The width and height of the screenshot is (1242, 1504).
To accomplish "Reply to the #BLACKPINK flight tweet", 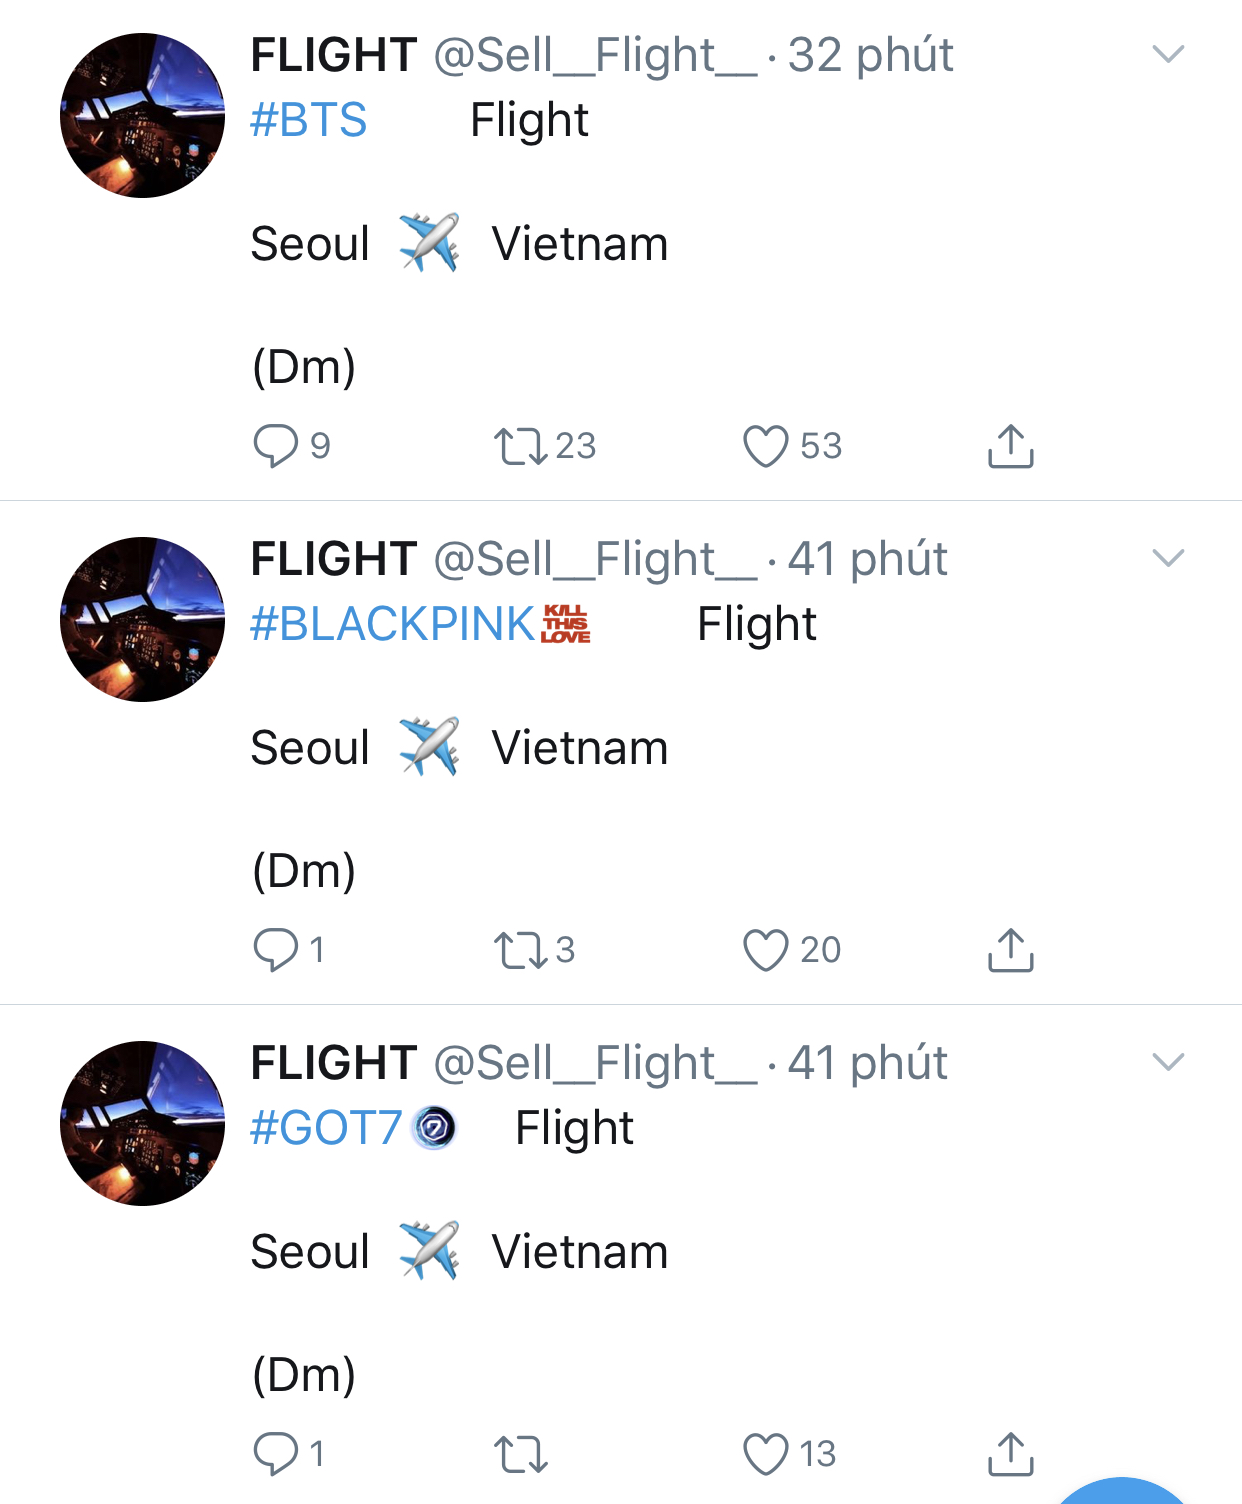I will 276,950.
